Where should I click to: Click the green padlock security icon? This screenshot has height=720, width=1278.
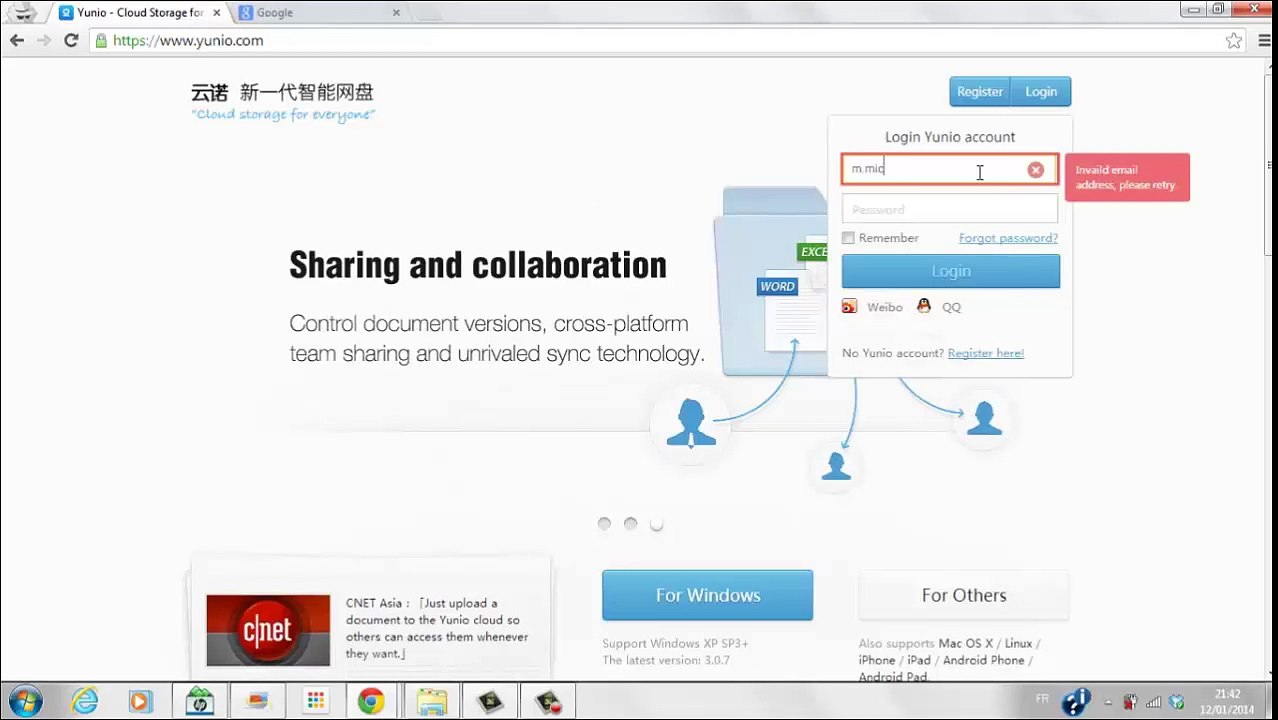pos(101,41)
